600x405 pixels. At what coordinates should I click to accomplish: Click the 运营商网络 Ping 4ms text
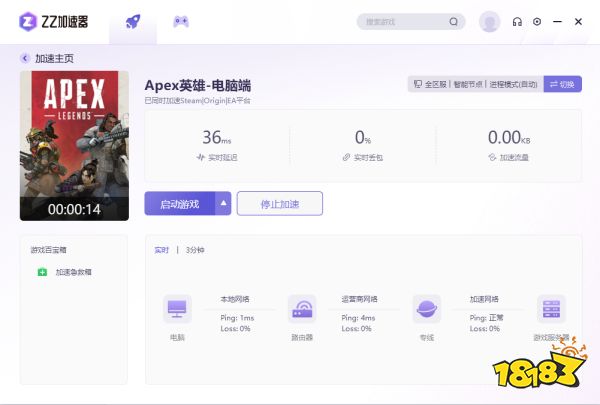click(x=358, y=318)
